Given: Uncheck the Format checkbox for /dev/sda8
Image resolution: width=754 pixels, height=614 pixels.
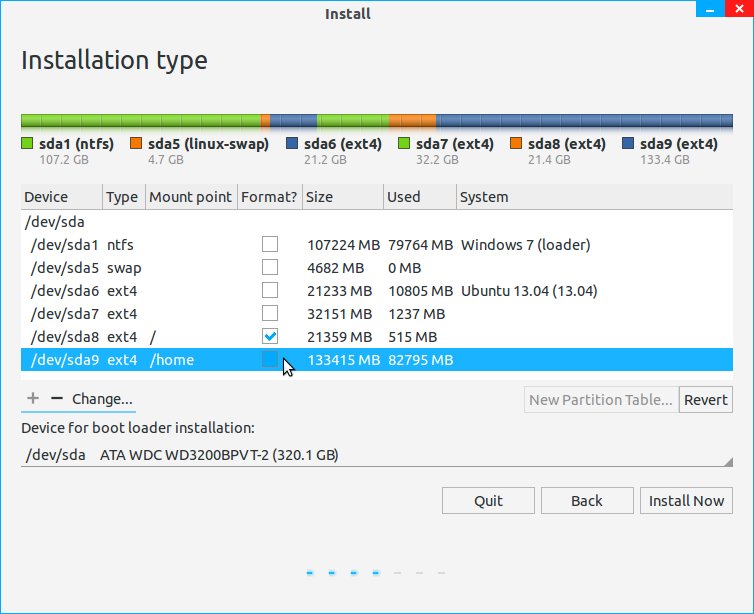Looking at the screenshot, I should [270, 336].
